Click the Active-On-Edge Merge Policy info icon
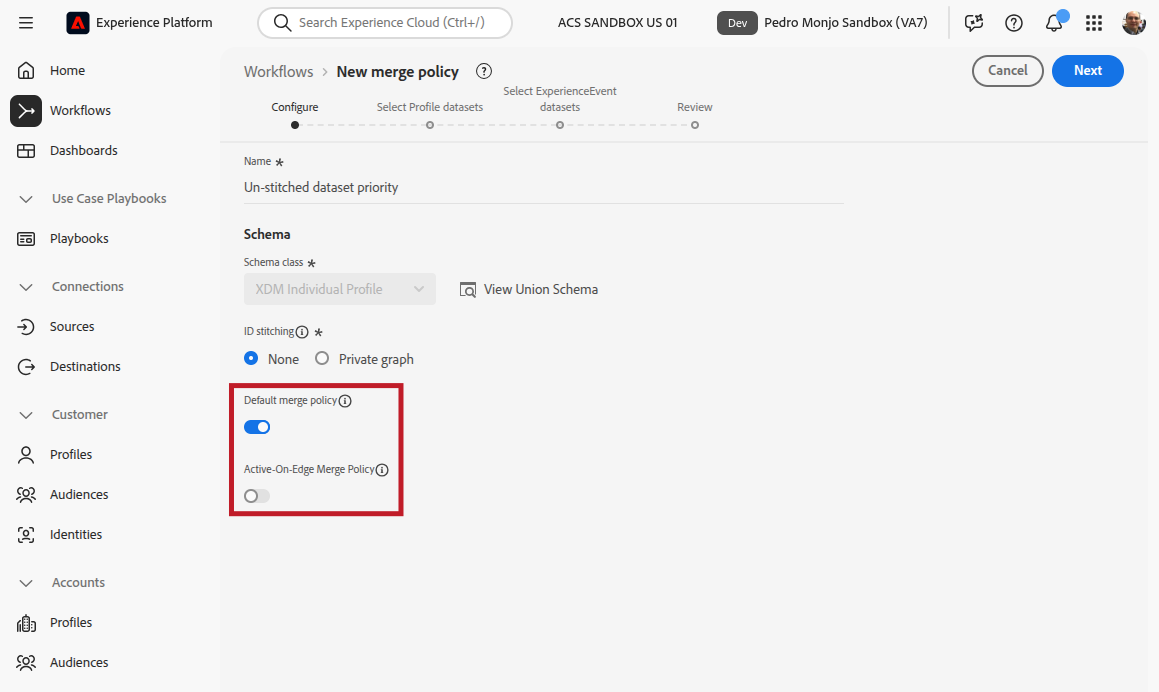 pyautogui.click(x=382, y=470)
